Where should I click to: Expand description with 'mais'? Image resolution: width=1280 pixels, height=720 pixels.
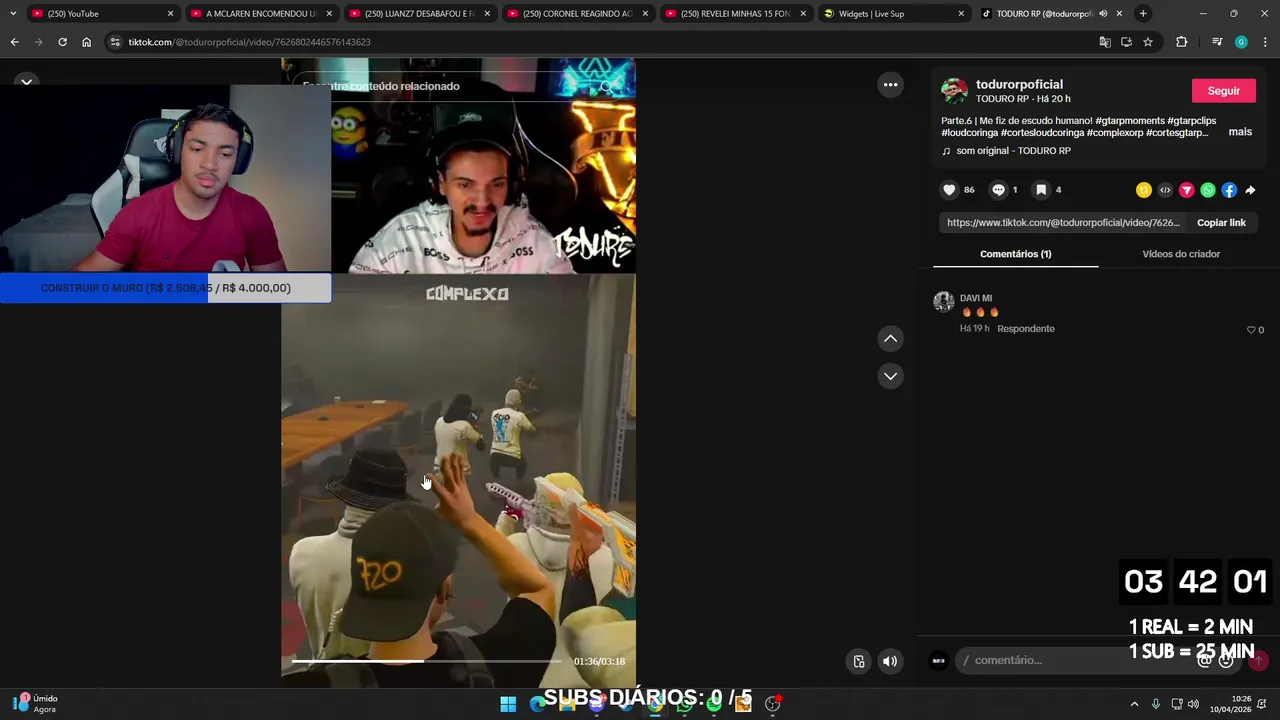pyautogui.click(x=1240, y=132)
